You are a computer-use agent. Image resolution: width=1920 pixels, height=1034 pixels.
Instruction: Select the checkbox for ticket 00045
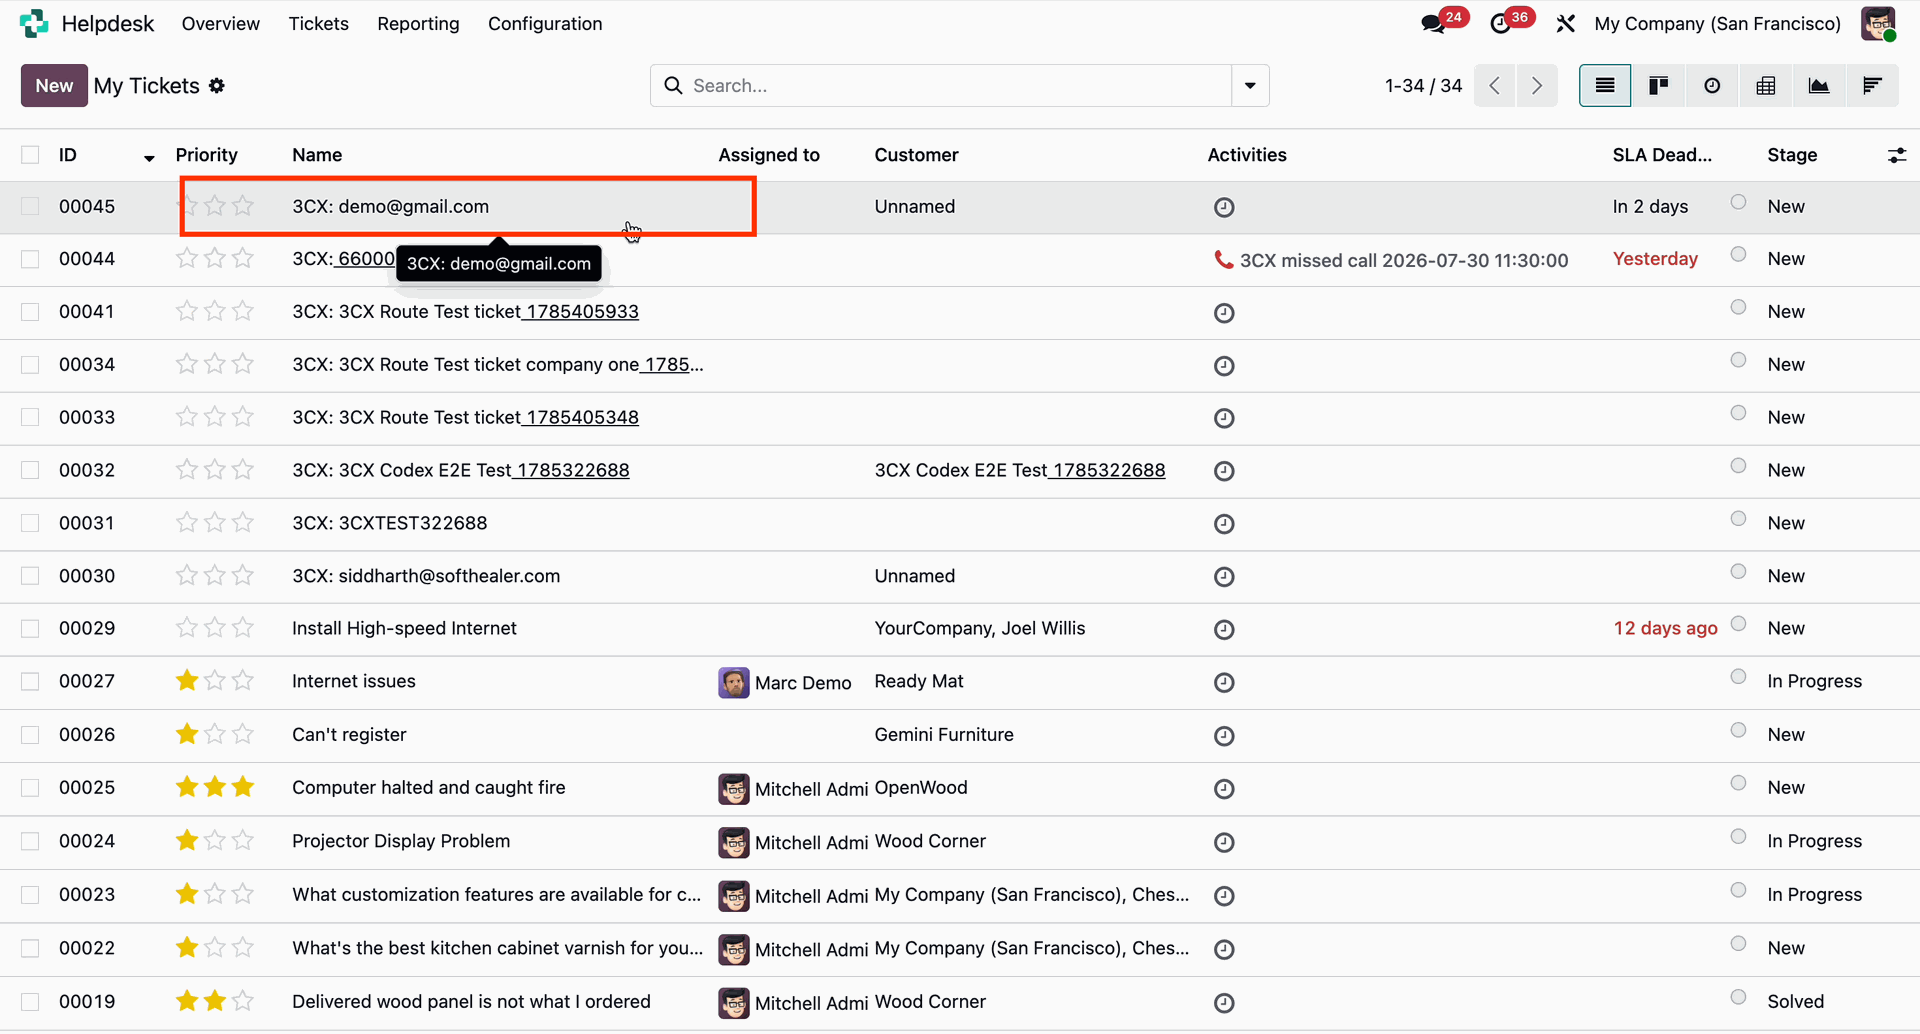pyautogui.click(x=30, y=206)
